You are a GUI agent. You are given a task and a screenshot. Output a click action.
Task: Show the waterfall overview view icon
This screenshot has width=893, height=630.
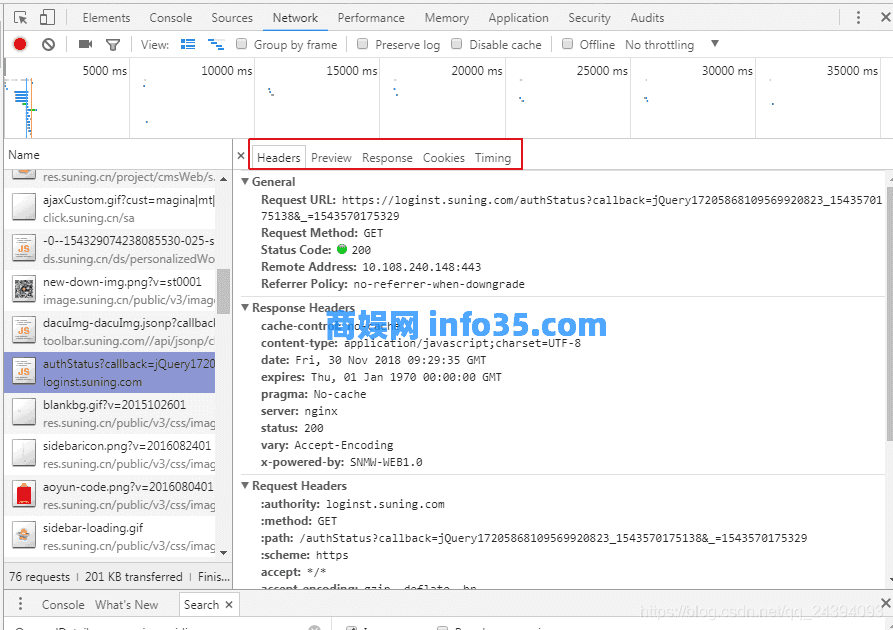pyautogui.click(x=216, y=44)
